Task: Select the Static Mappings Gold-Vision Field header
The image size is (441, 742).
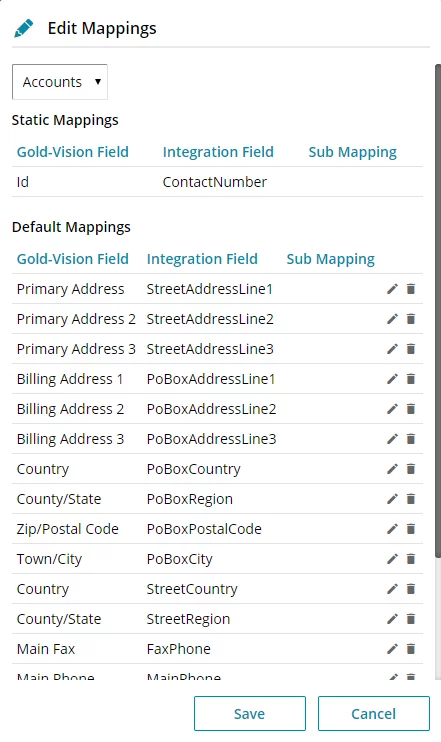Action: (73, 152)
